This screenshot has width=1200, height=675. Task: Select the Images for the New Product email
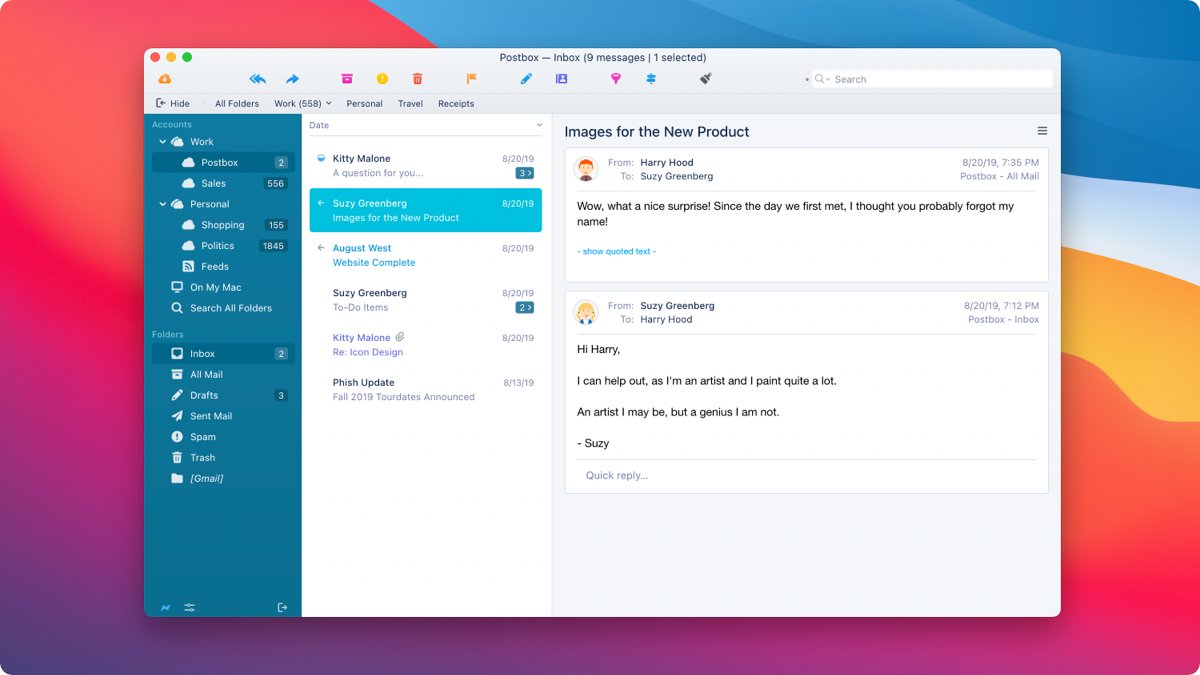click(x=426, y=210)
